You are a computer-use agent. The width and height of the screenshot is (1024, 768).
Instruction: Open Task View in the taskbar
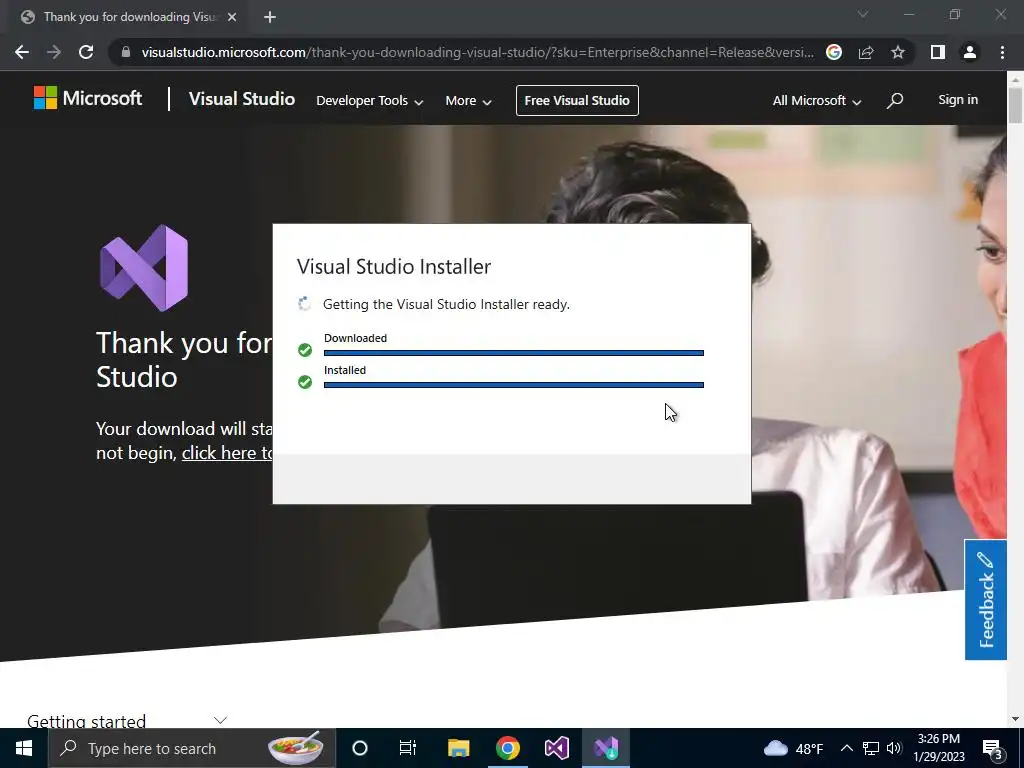click(408, 748)
